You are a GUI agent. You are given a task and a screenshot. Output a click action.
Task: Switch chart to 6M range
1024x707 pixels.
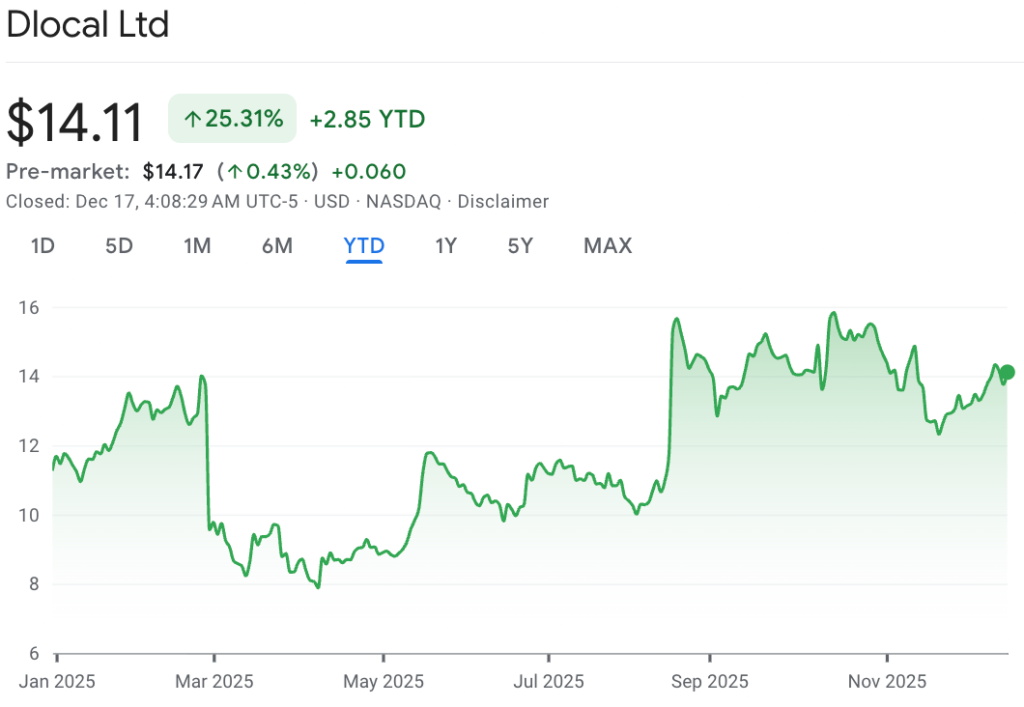277,245
